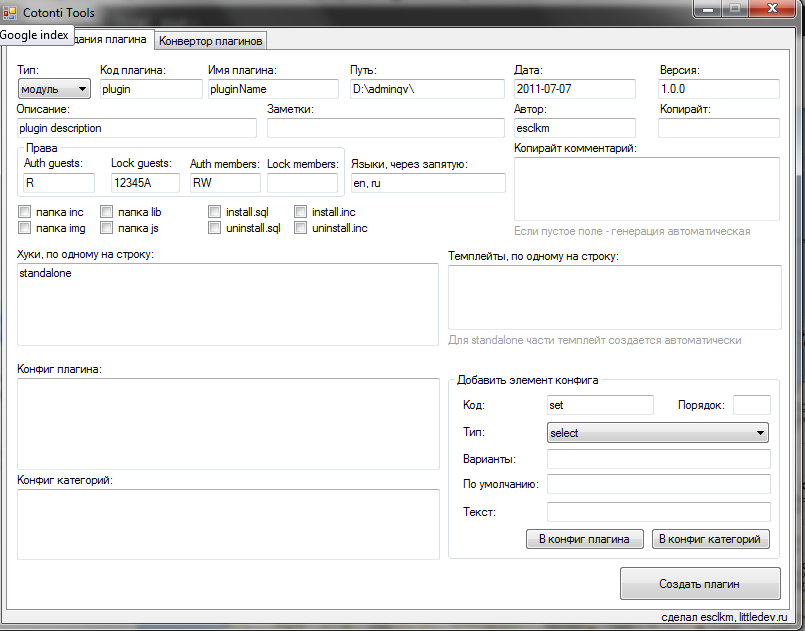Open the Тип dropdown showing модуль
Viewport: 805px width, 631px height.
pyautogui.click(x=54, y=89)
